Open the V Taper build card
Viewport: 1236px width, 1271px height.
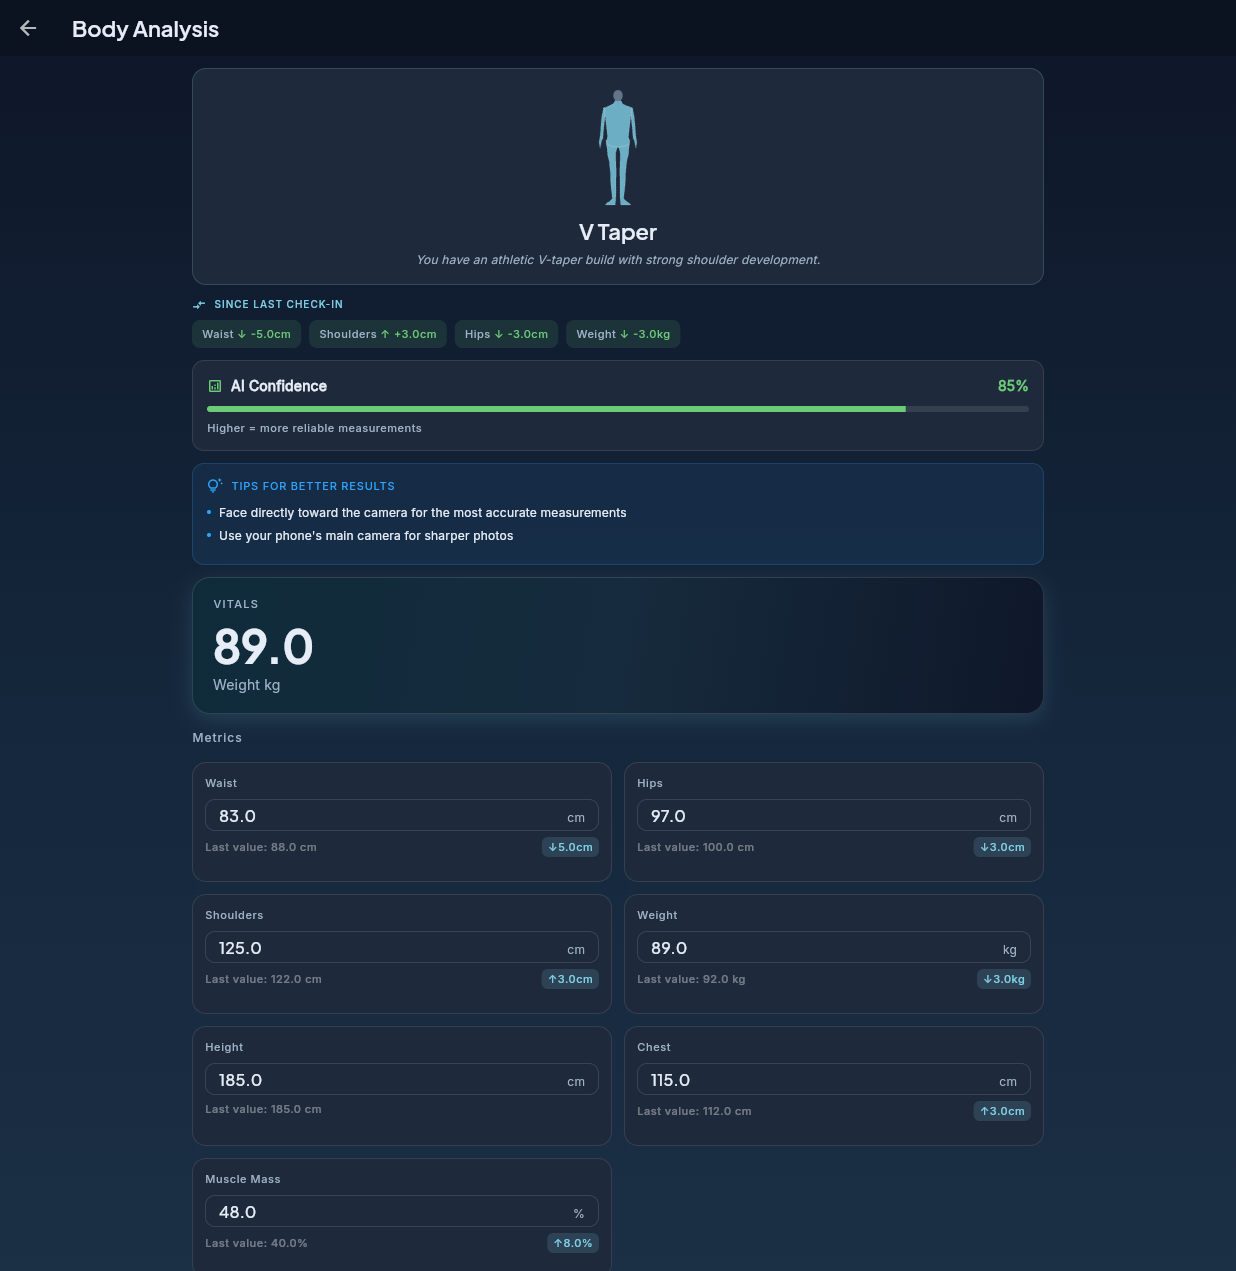pyautogui.click(x=617, y=176)
